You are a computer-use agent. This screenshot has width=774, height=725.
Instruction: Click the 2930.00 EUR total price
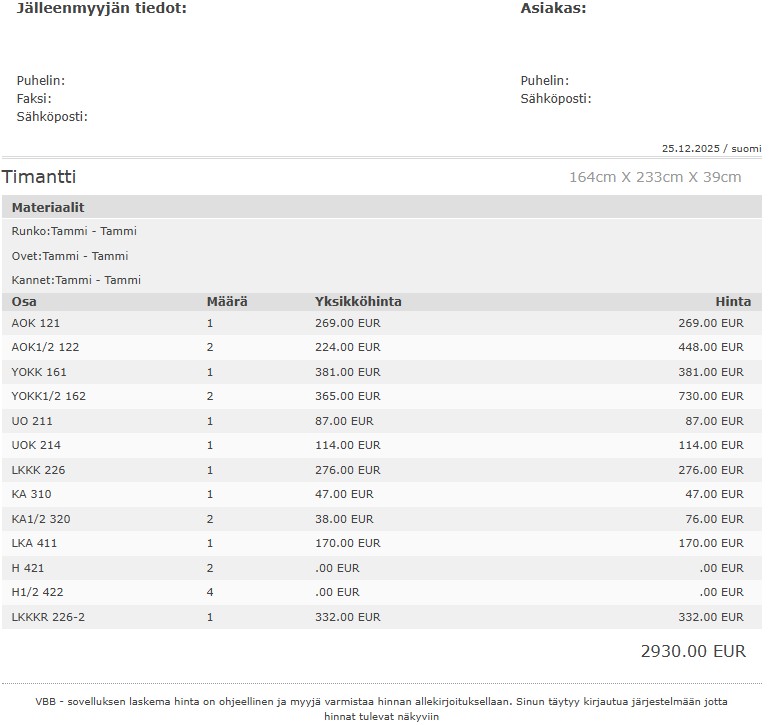pos(693,652)
